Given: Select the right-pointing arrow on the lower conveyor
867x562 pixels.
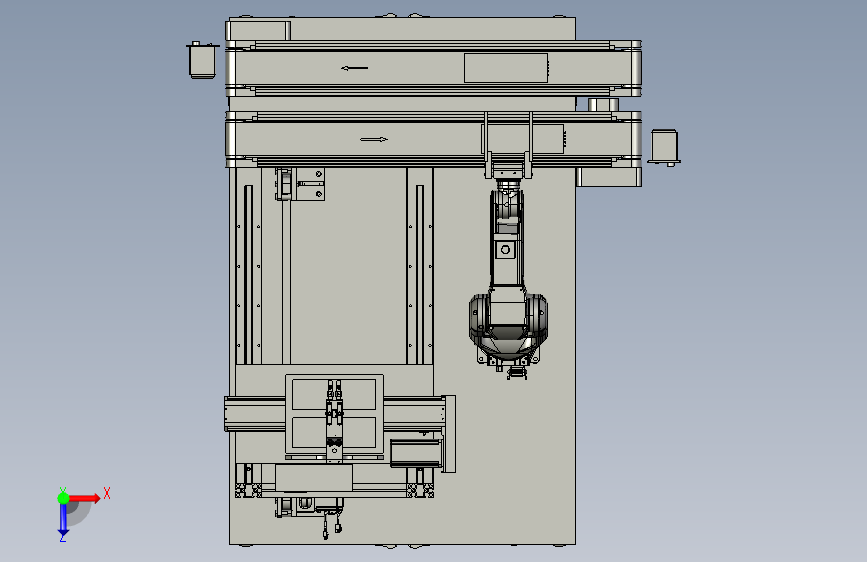Looking at the screenshot, I should [374, 139].
